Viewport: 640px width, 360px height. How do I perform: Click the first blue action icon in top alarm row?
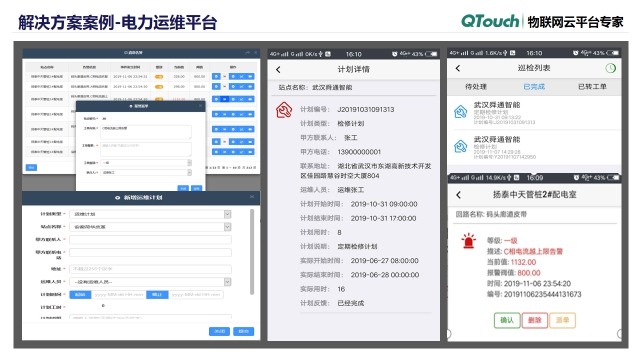216,76
